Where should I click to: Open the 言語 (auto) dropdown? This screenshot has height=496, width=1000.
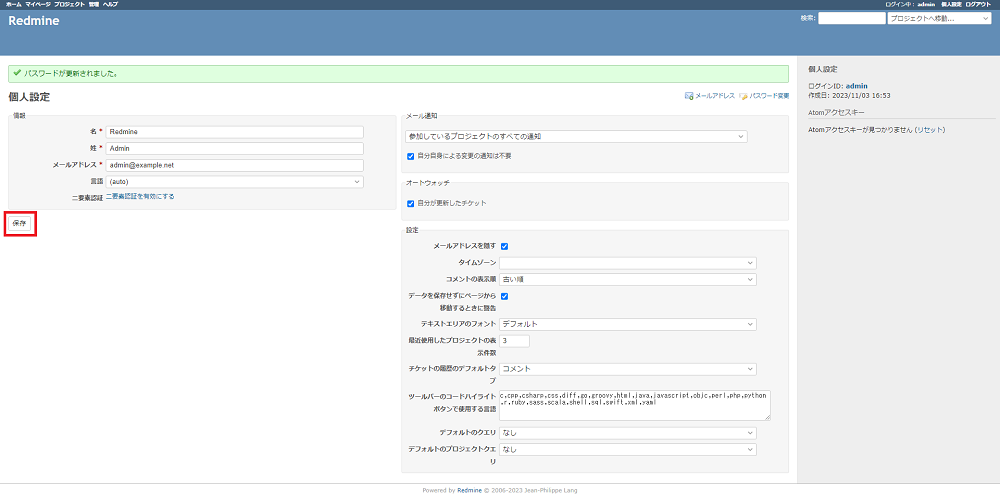point(235,182)
